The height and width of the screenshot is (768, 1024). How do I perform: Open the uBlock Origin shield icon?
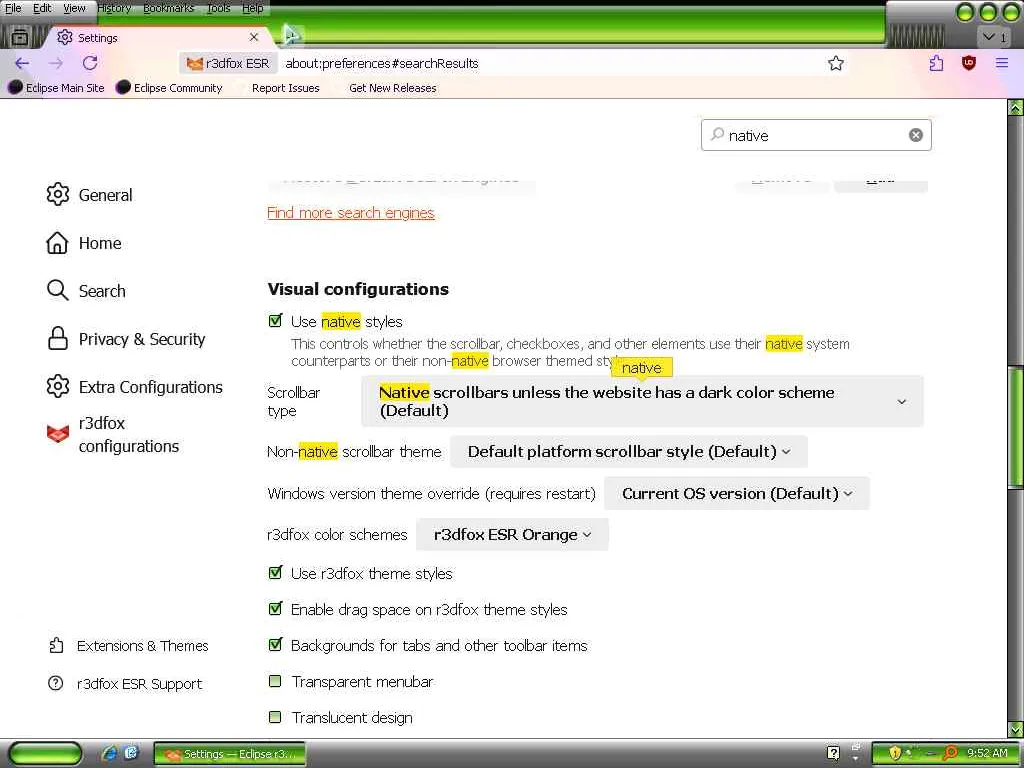tap(969, 63)
